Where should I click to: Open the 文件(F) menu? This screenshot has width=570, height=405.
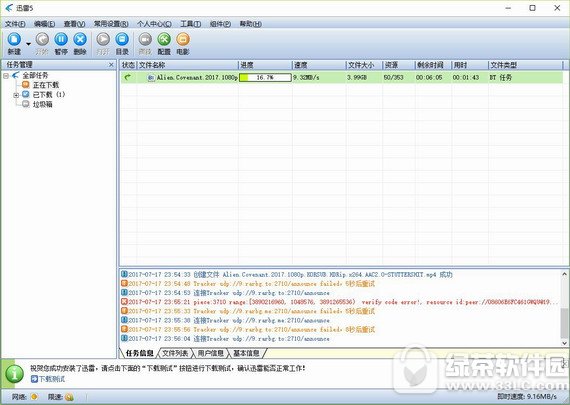(15, 24)
